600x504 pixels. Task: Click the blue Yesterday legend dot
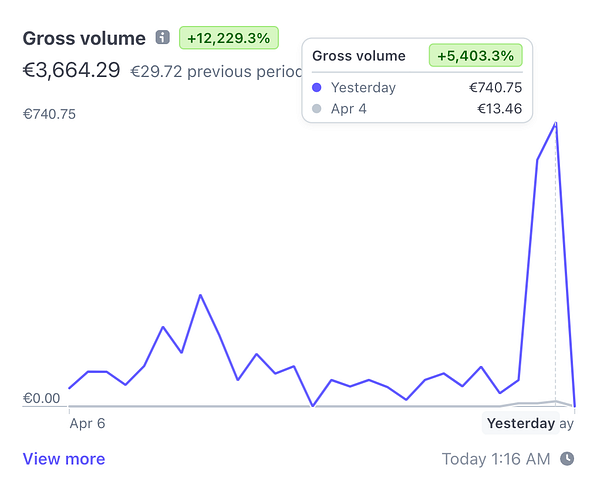click(317, 88)
